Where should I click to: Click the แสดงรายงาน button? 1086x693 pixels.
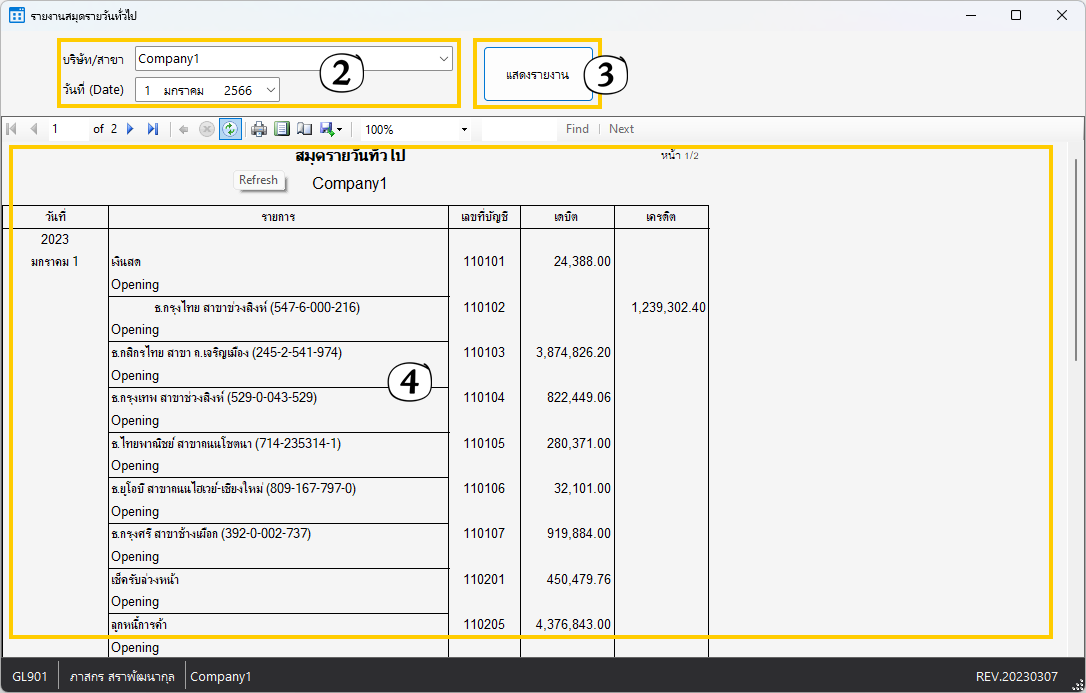(538, 75)
